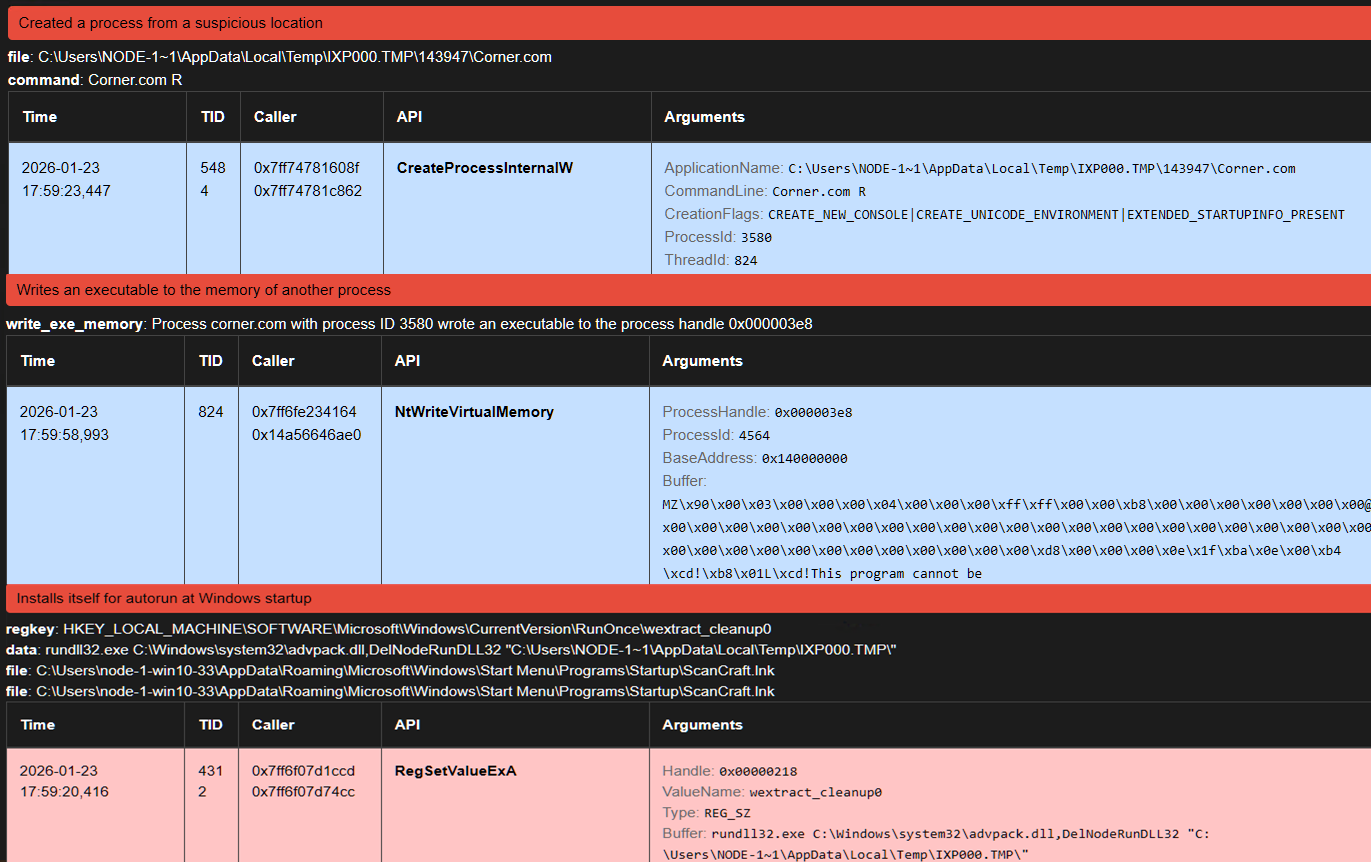
Task: Click the CreateProcessInternalW API name
Action: [484, 168]
